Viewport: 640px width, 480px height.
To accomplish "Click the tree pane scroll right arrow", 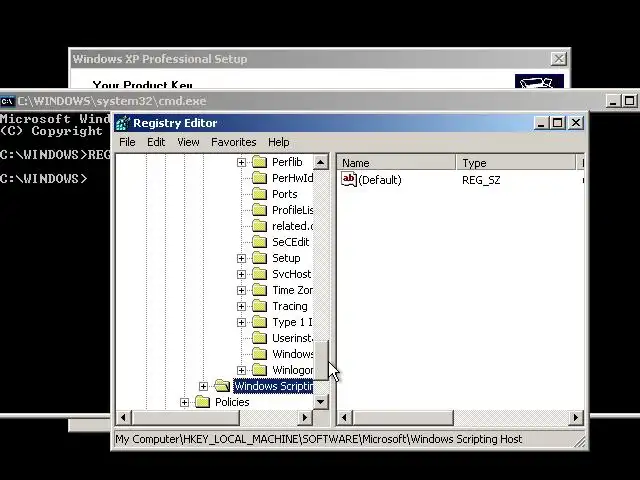I will (x=305, y=417).
